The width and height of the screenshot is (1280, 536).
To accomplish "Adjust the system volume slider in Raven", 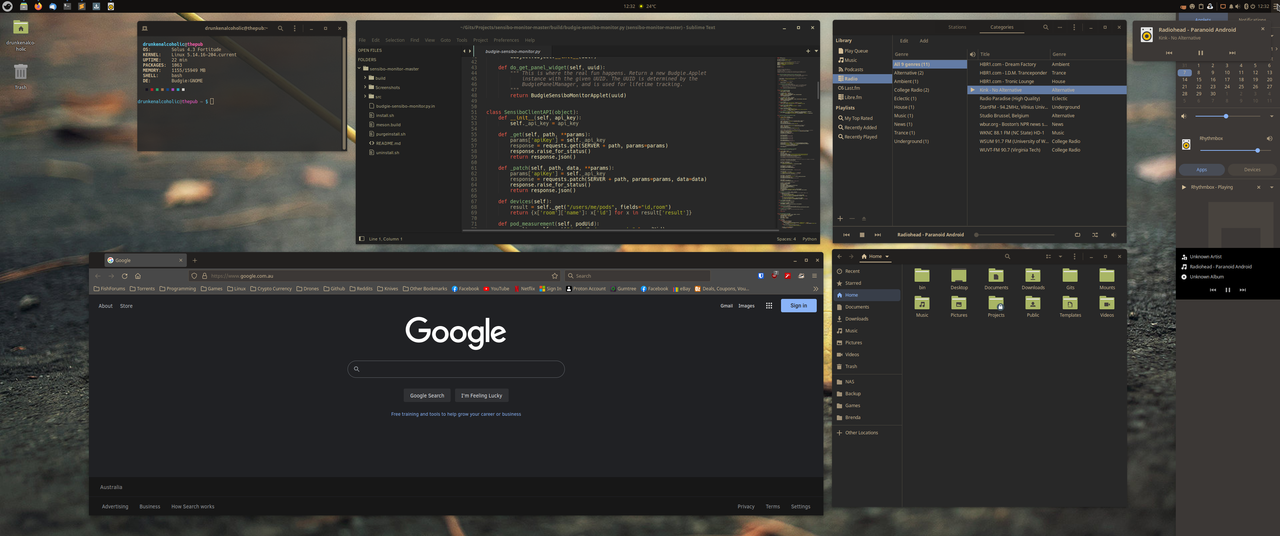I will click(1227, 116).
